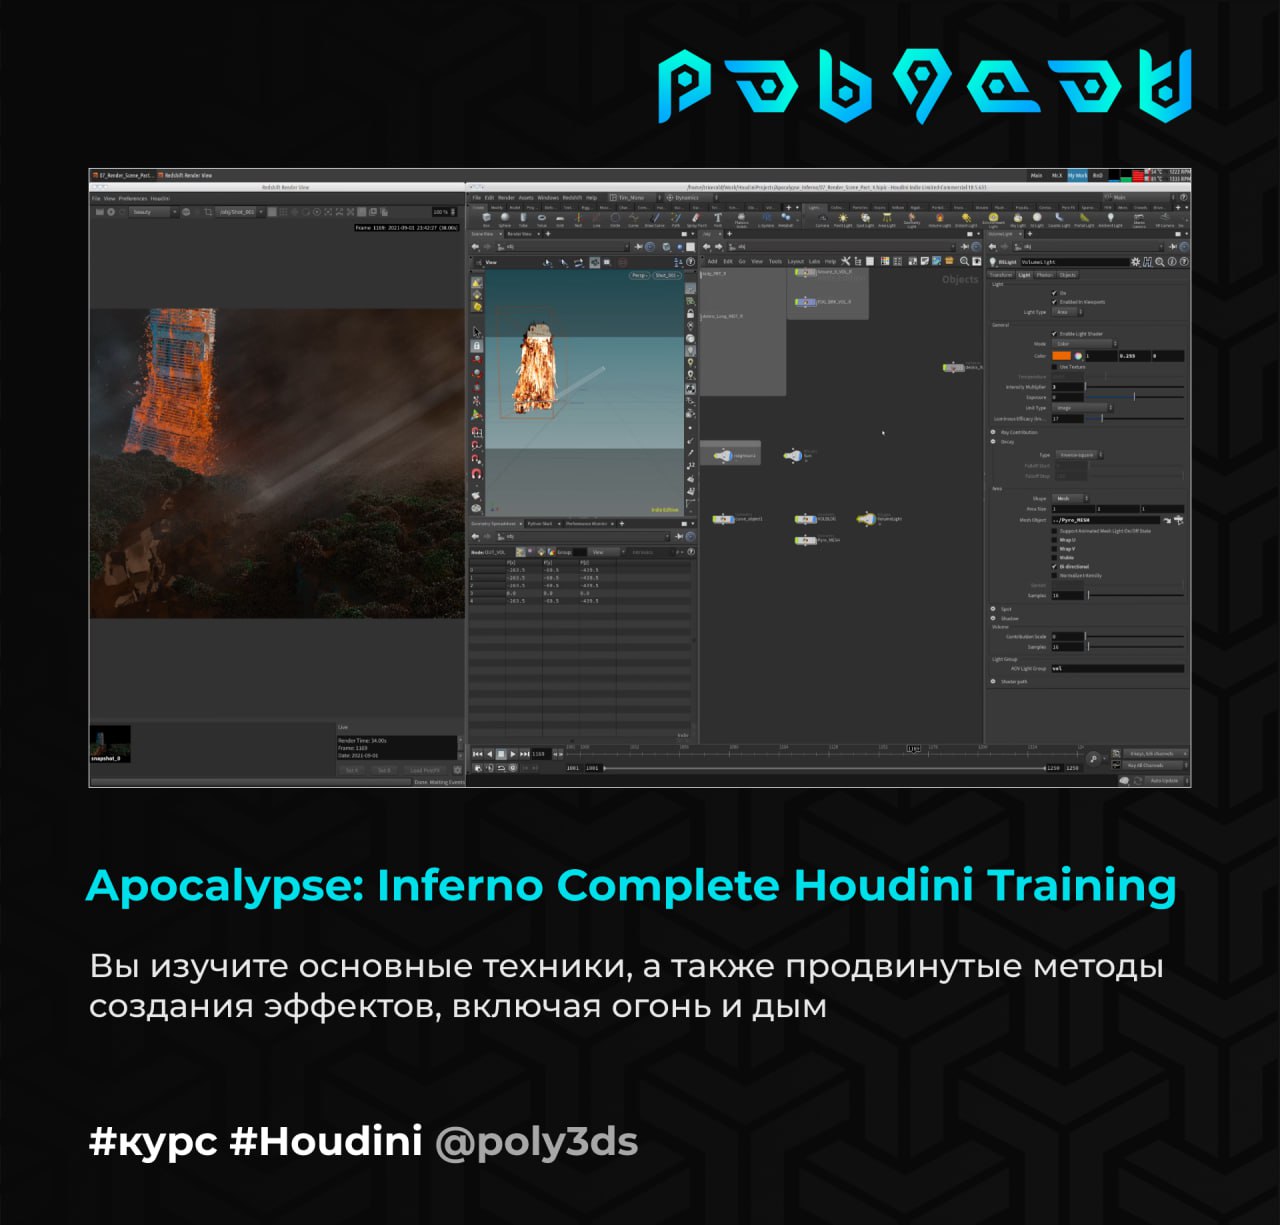This screenshot has width=1280, height=1225.
Task: Open the Houdini Render menu
Action: [506, 198]
